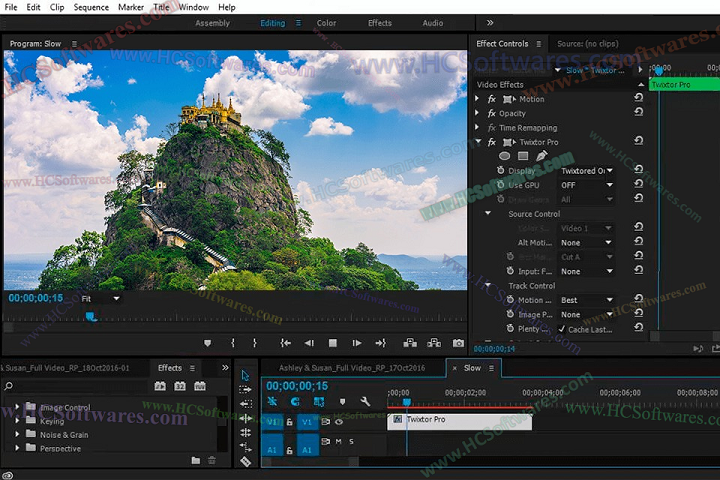Click the Twixtor Pro clip in the timeline

[x=458, y=420]
